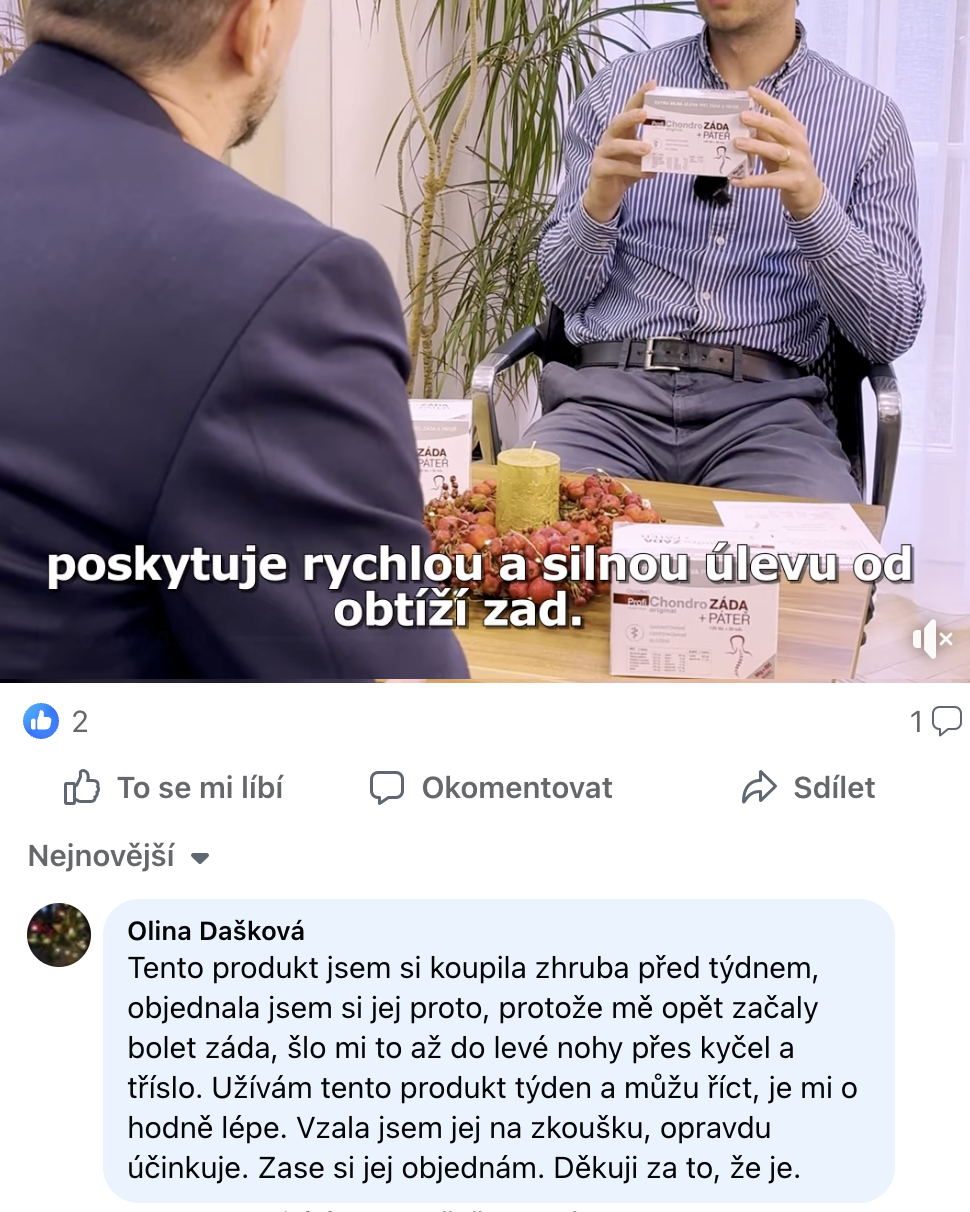Click the 1 comments count number

(x=916, y=721)
